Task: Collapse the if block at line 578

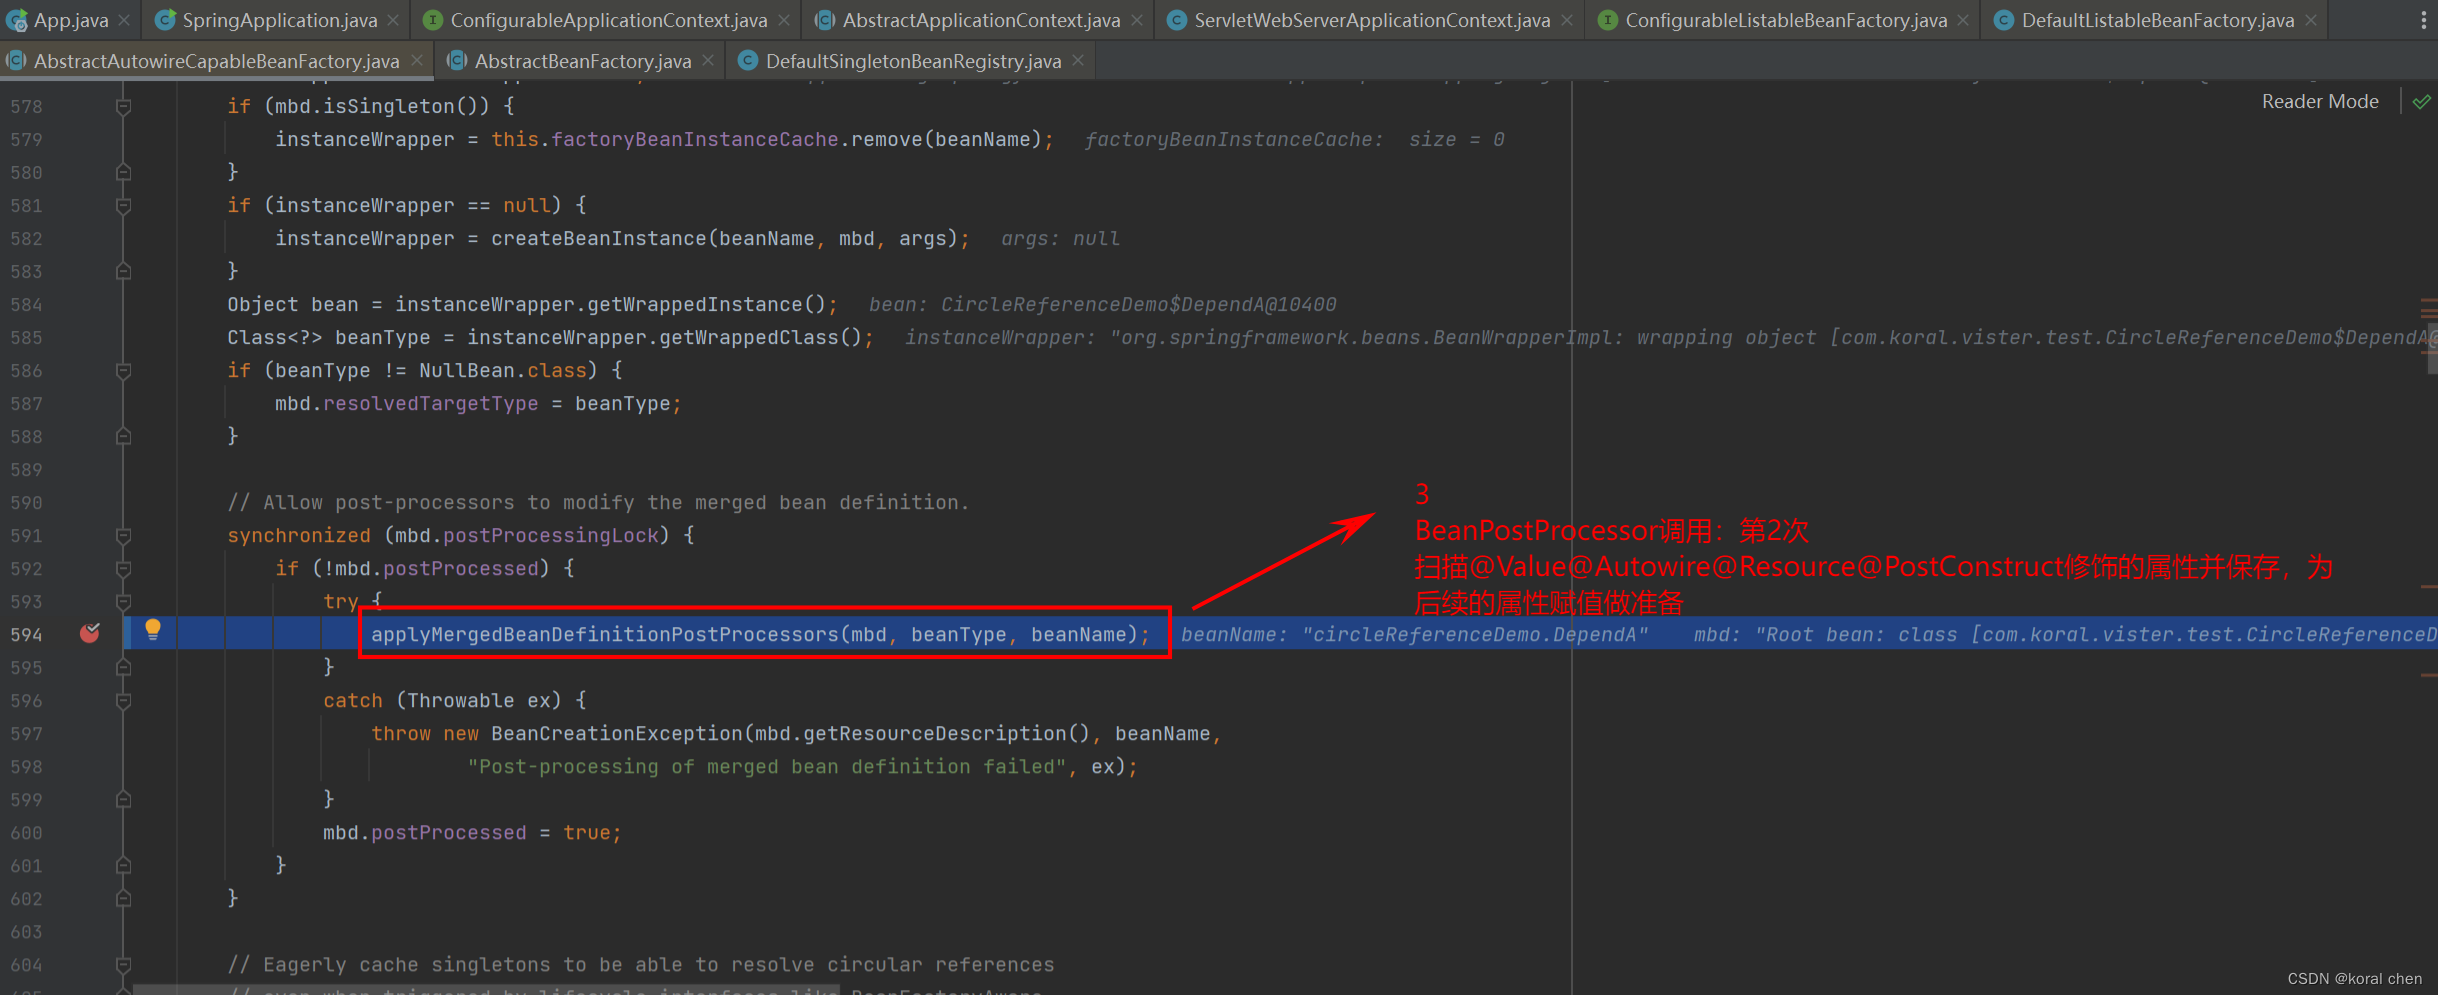Action: coord(123,106)
